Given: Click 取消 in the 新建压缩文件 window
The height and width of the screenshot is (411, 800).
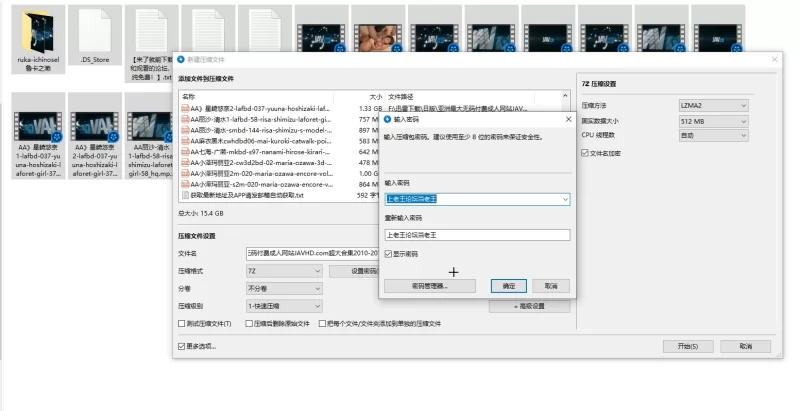Looking at the screenshot, I should coord(745,346).
